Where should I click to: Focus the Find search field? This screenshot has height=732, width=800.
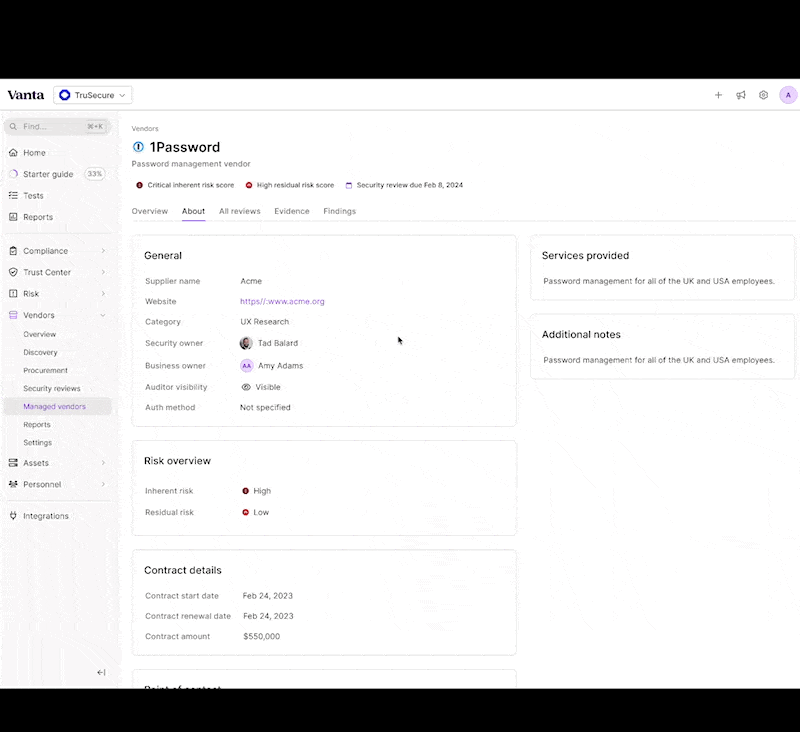pyautogui.click(x=58, y=127)
